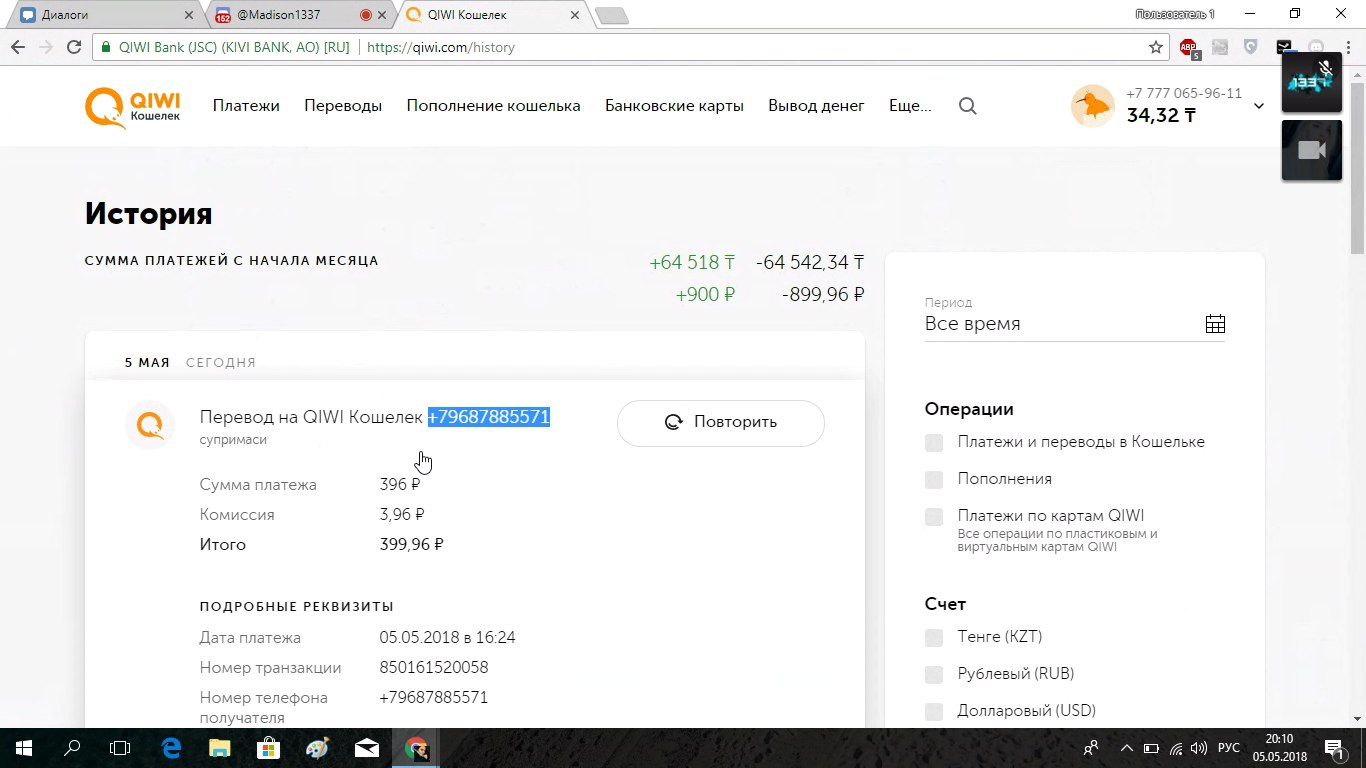Open the calendar icon in Период field
Image resolution: width=1366 pixels, height=768 pixels.
(x=1215, y=324)
